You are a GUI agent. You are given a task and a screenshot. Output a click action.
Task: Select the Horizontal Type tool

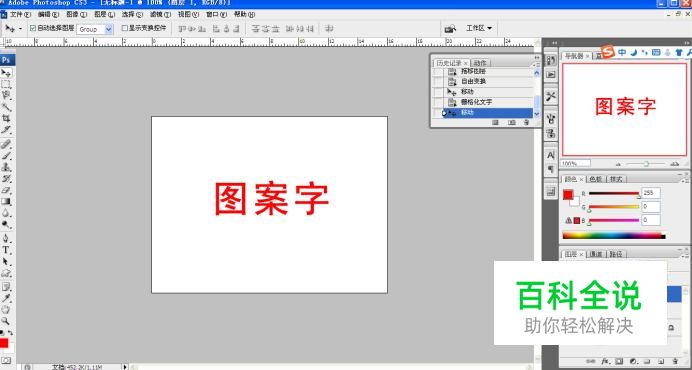[x=6, y=250]
